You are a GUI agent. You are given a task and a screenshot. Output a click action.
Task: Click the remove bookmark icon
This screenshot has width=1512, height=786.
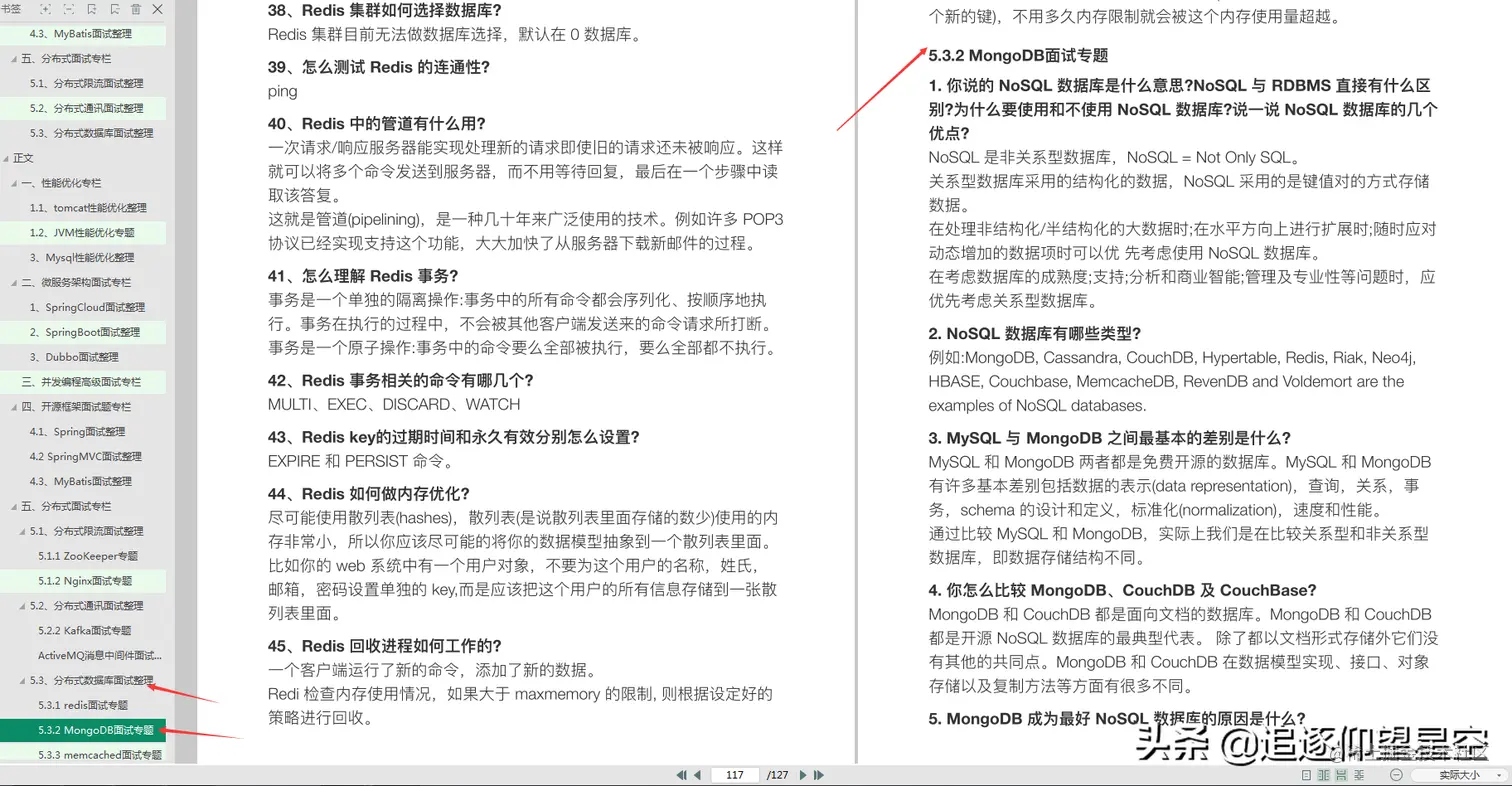pyautogui.click(x=114, y=9)
